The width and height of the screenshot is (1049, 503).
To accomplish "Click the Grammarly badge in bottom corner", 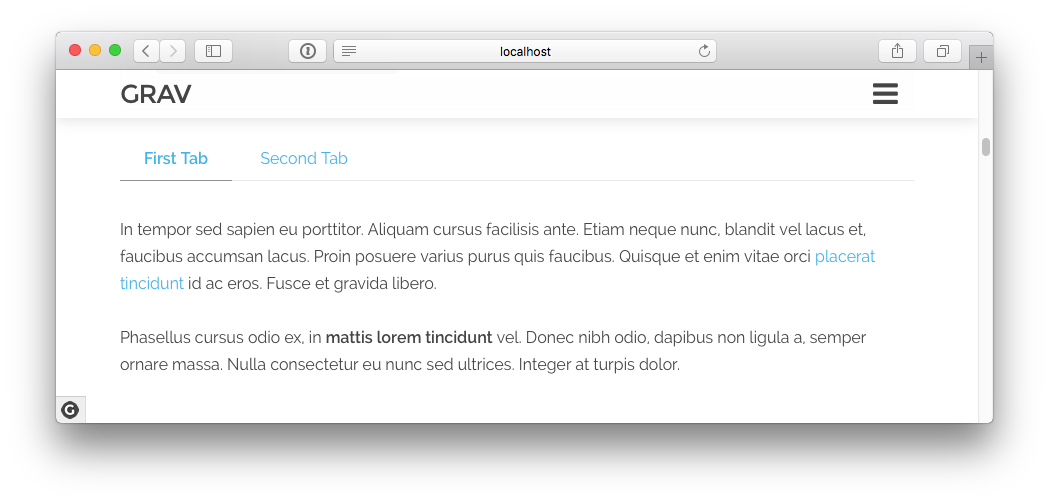I will (70, 410).
